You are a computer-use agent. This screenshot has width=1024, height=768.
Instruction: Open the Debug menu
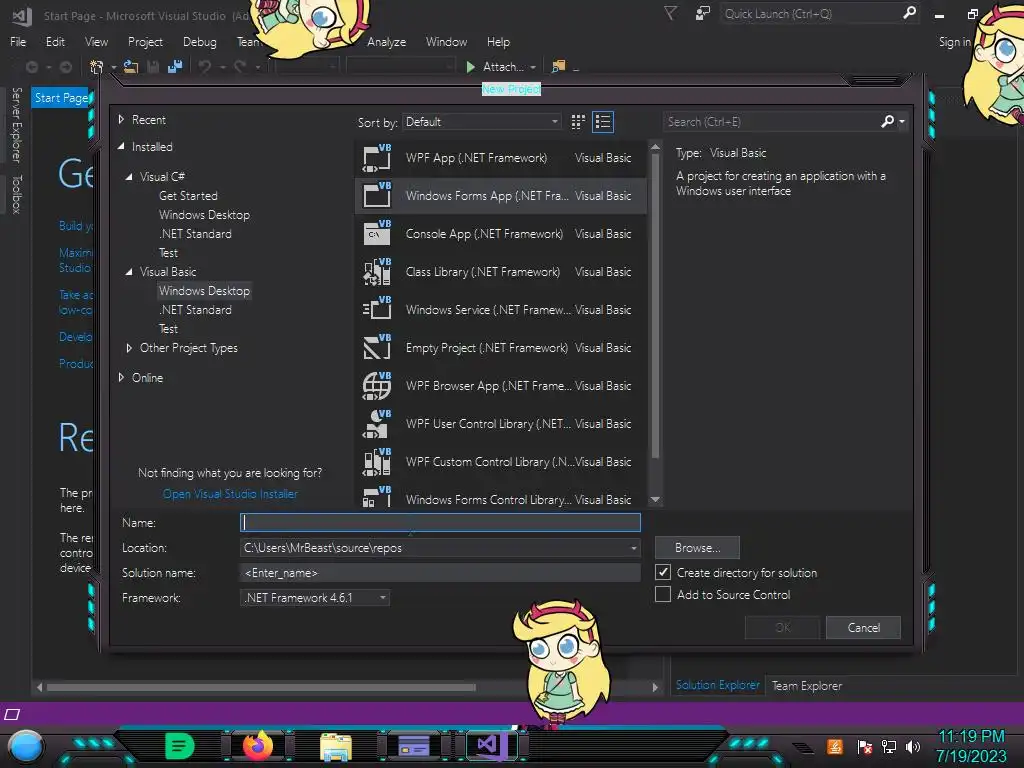pos(200,42)
